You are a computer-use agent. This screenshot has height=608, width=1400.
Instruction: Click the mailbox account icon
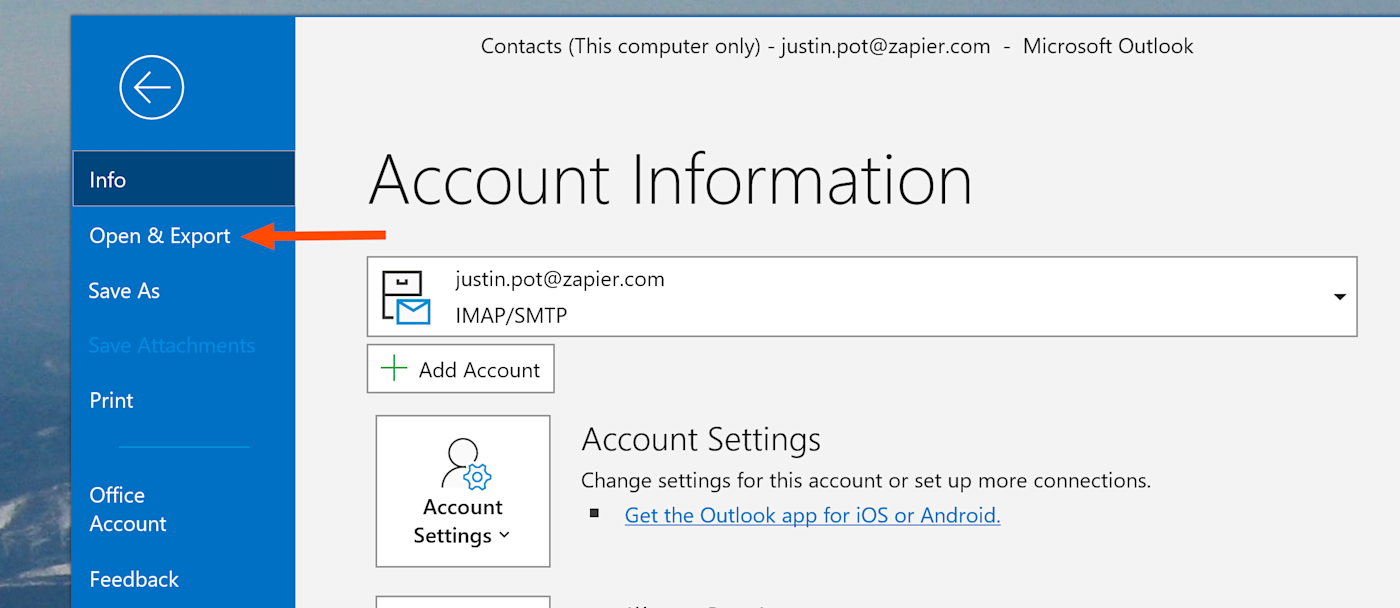point(406,298)
